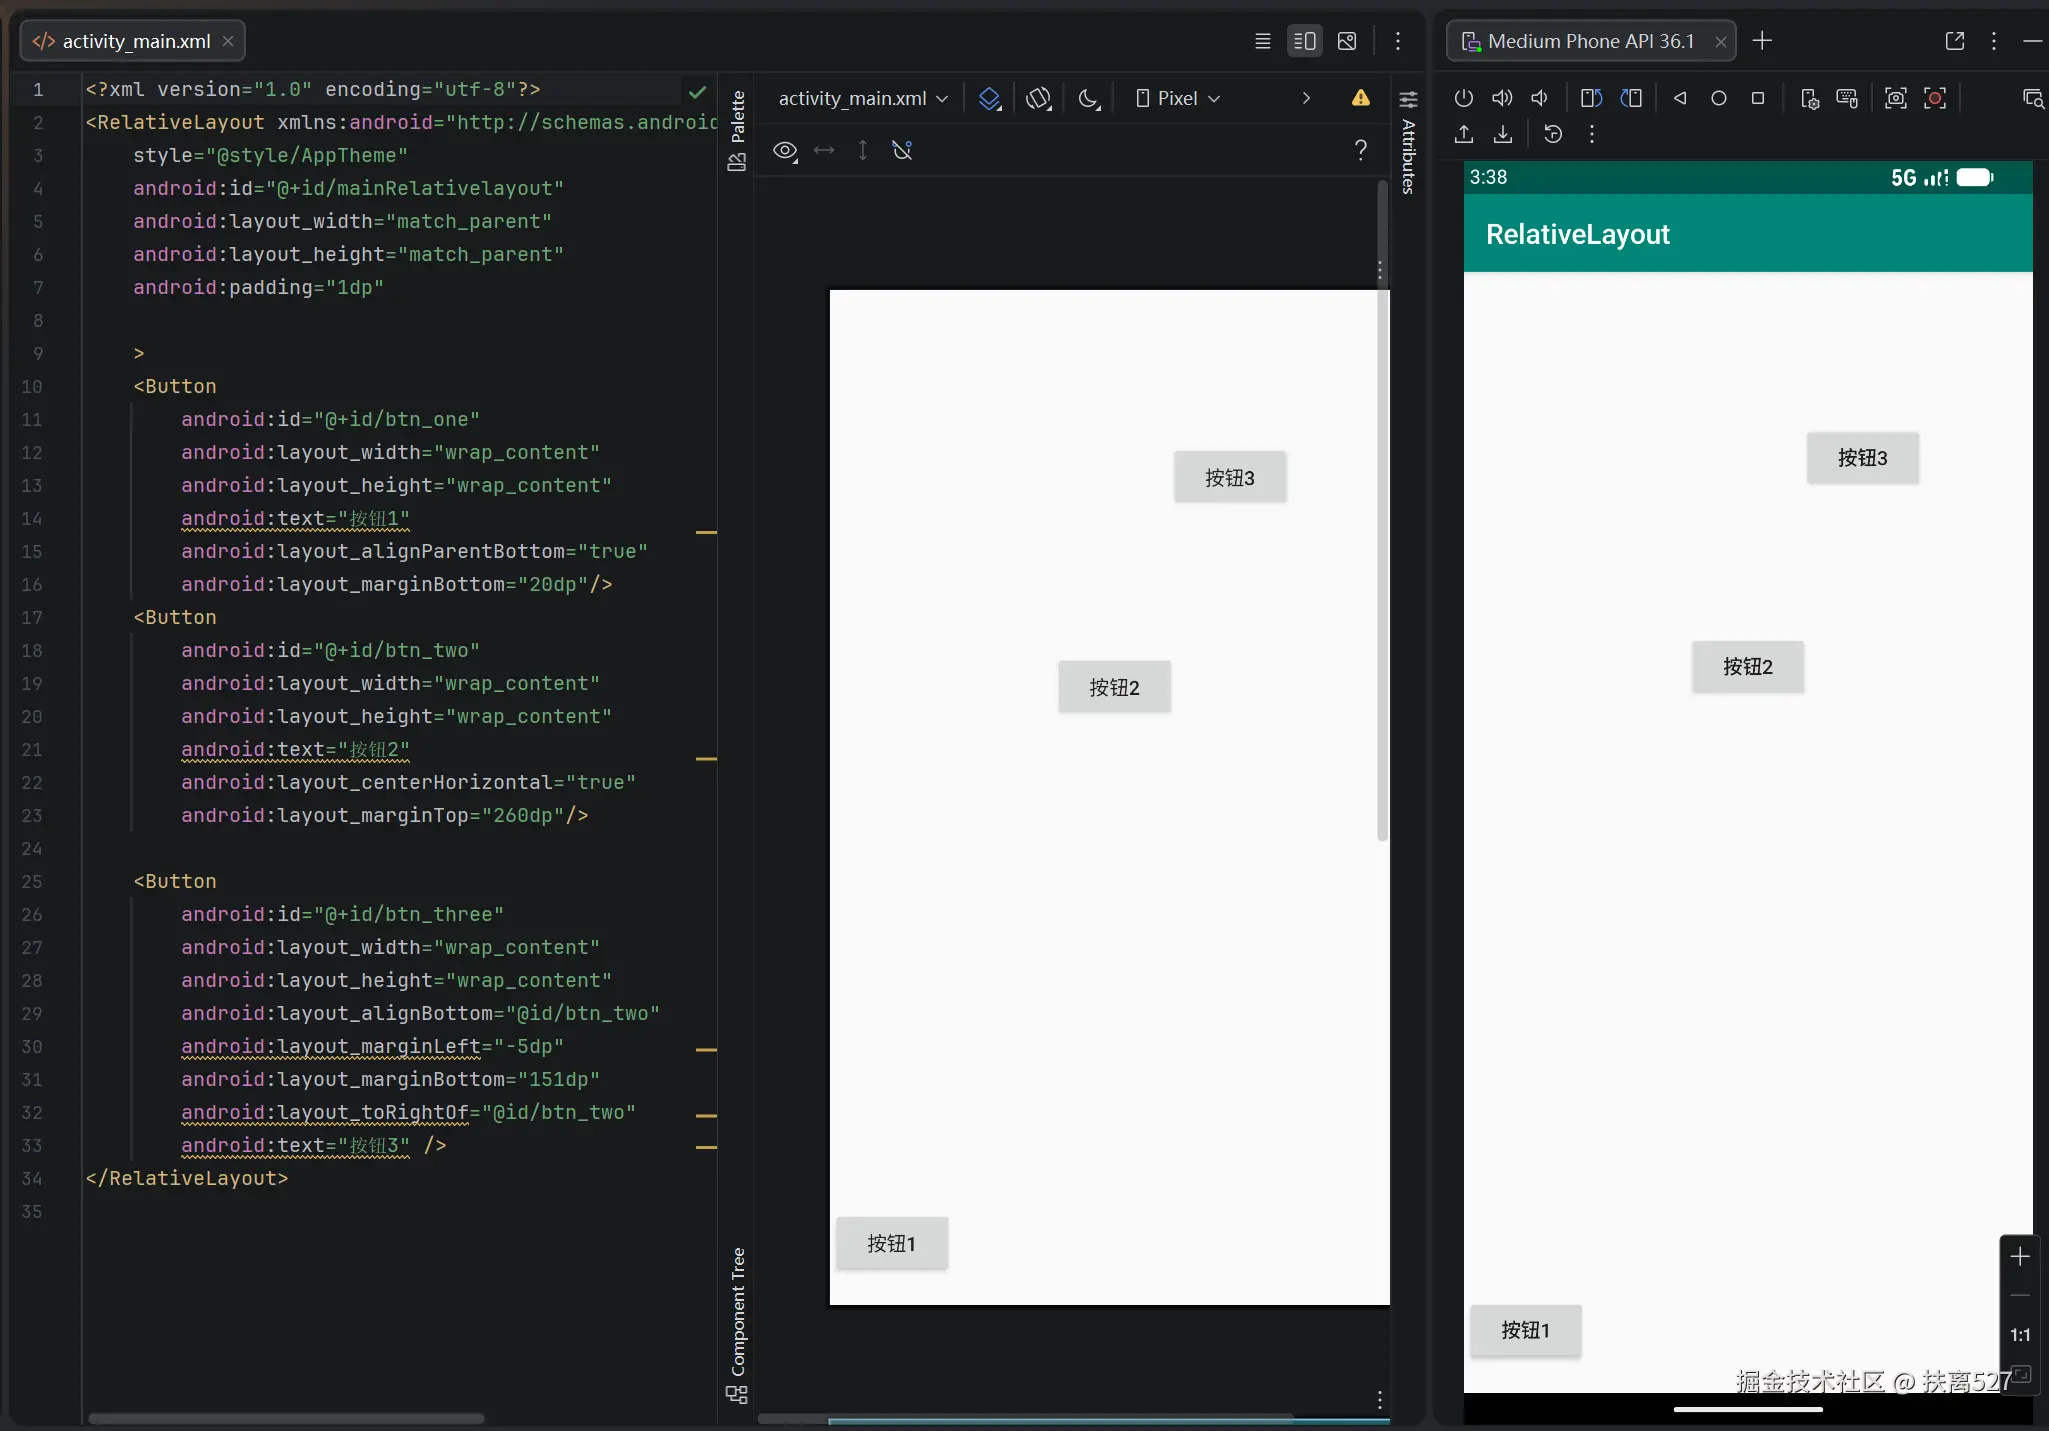Take an emulator screenshot
Screen dimensions: 2049x1431
(1895, 98)
